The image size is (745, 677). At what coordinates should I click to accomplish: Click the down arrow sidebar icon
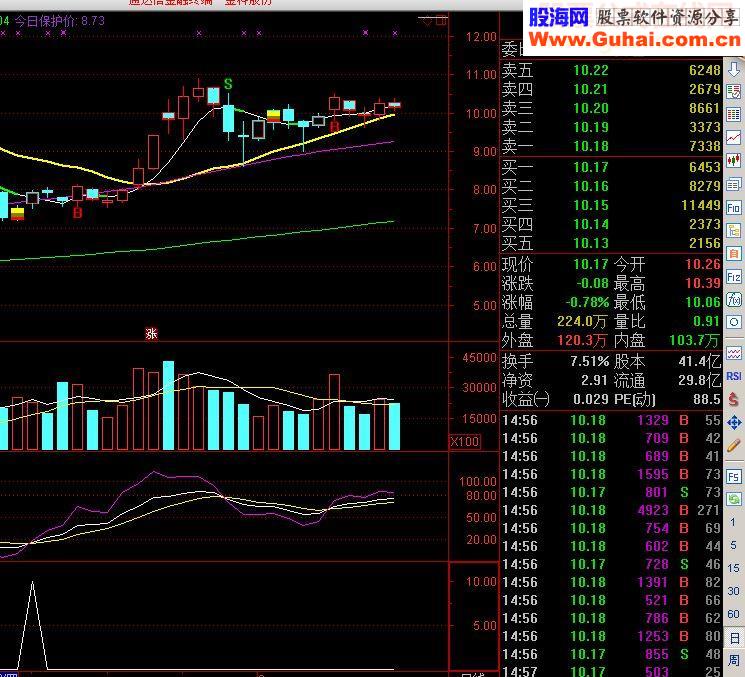coord(734,69)
